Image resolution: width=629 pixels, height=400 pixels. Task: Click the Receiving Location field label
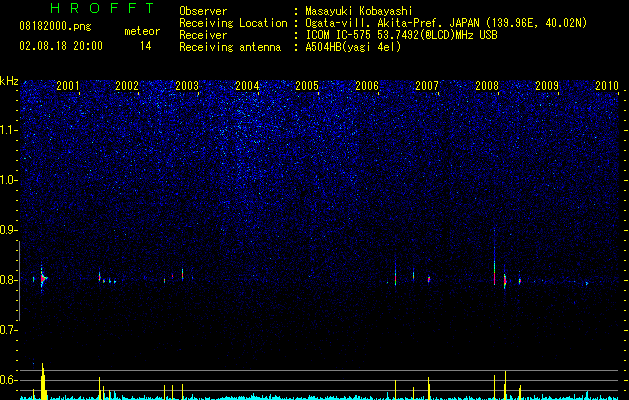click(x=233, y=23)
